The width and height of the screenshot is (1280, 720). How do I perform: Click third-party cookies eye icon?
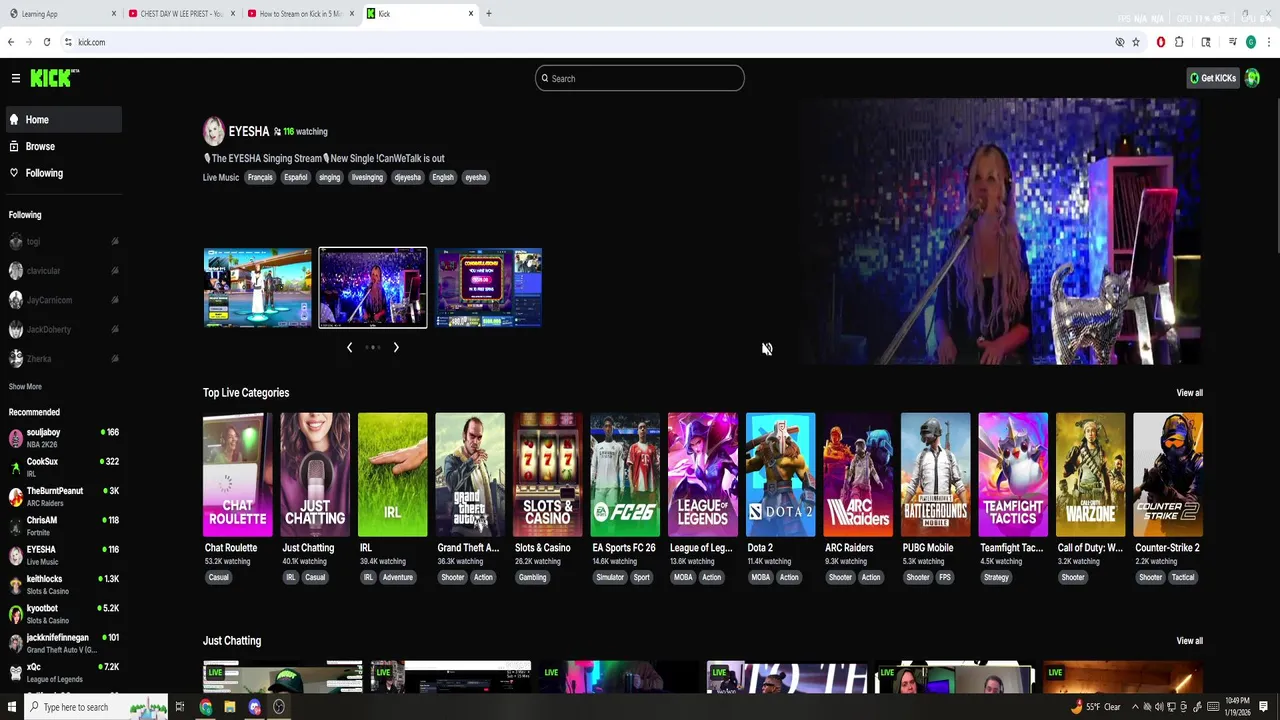pyautogui.click(x=1120, y=42)
